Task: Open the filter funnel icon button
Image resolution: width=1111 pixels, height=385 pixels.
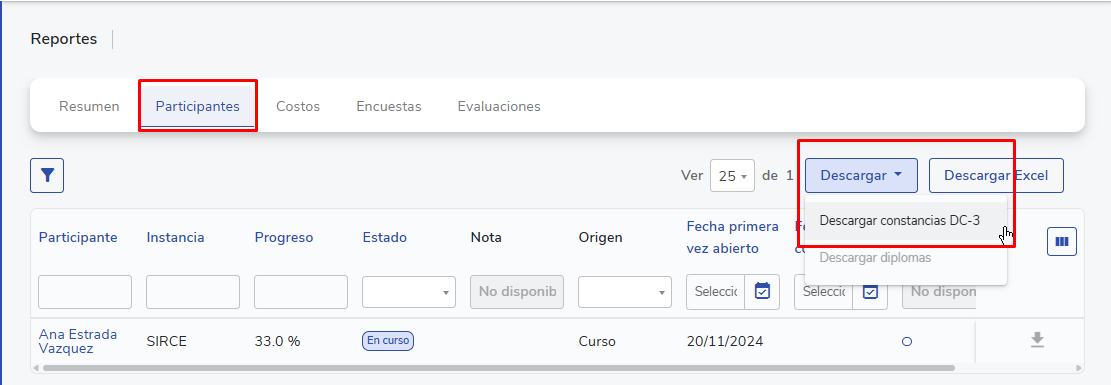Action: (x=47, y=175)
